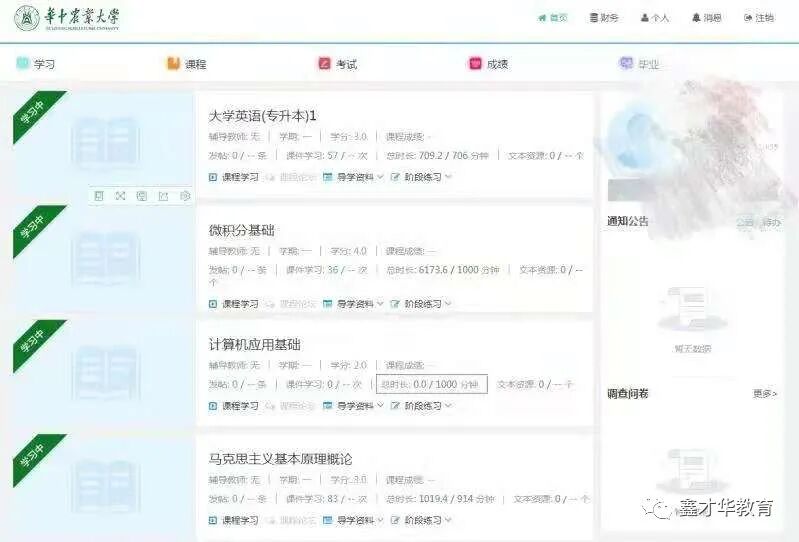Click 注销 to log out
799x542 pixels.
pos(759,18)
